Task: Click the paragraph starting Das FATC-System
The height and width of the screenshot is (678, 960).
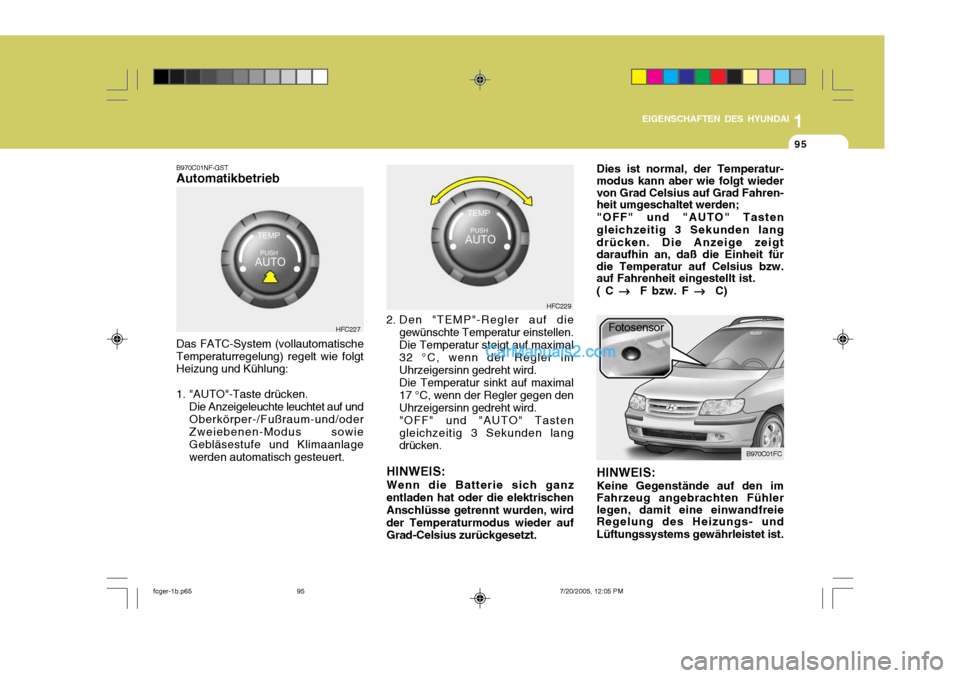Action: 270,356
